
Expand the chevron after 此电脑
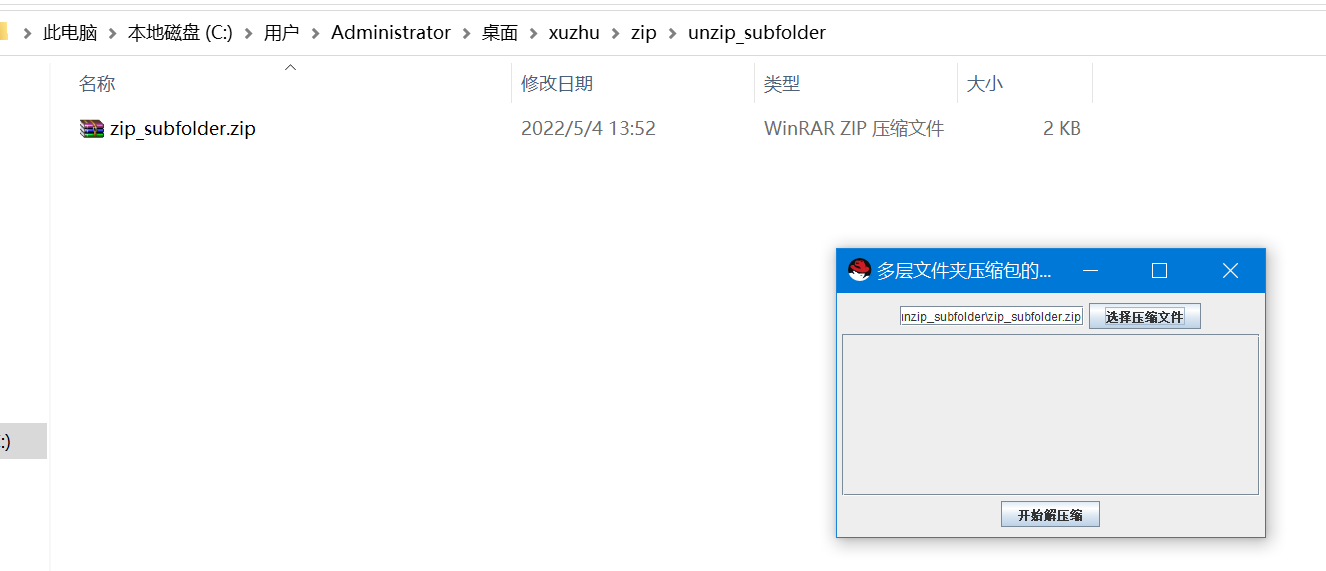point(113,33)
